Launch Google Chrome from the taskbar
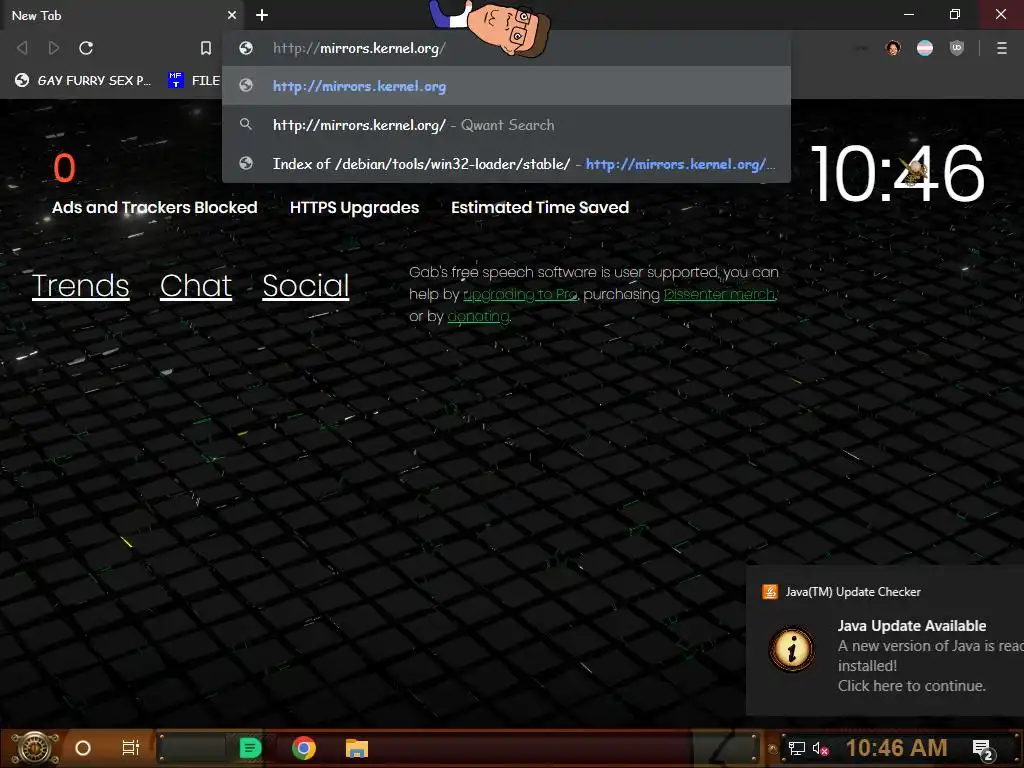The image size is (1024, 768). [304, 748]
